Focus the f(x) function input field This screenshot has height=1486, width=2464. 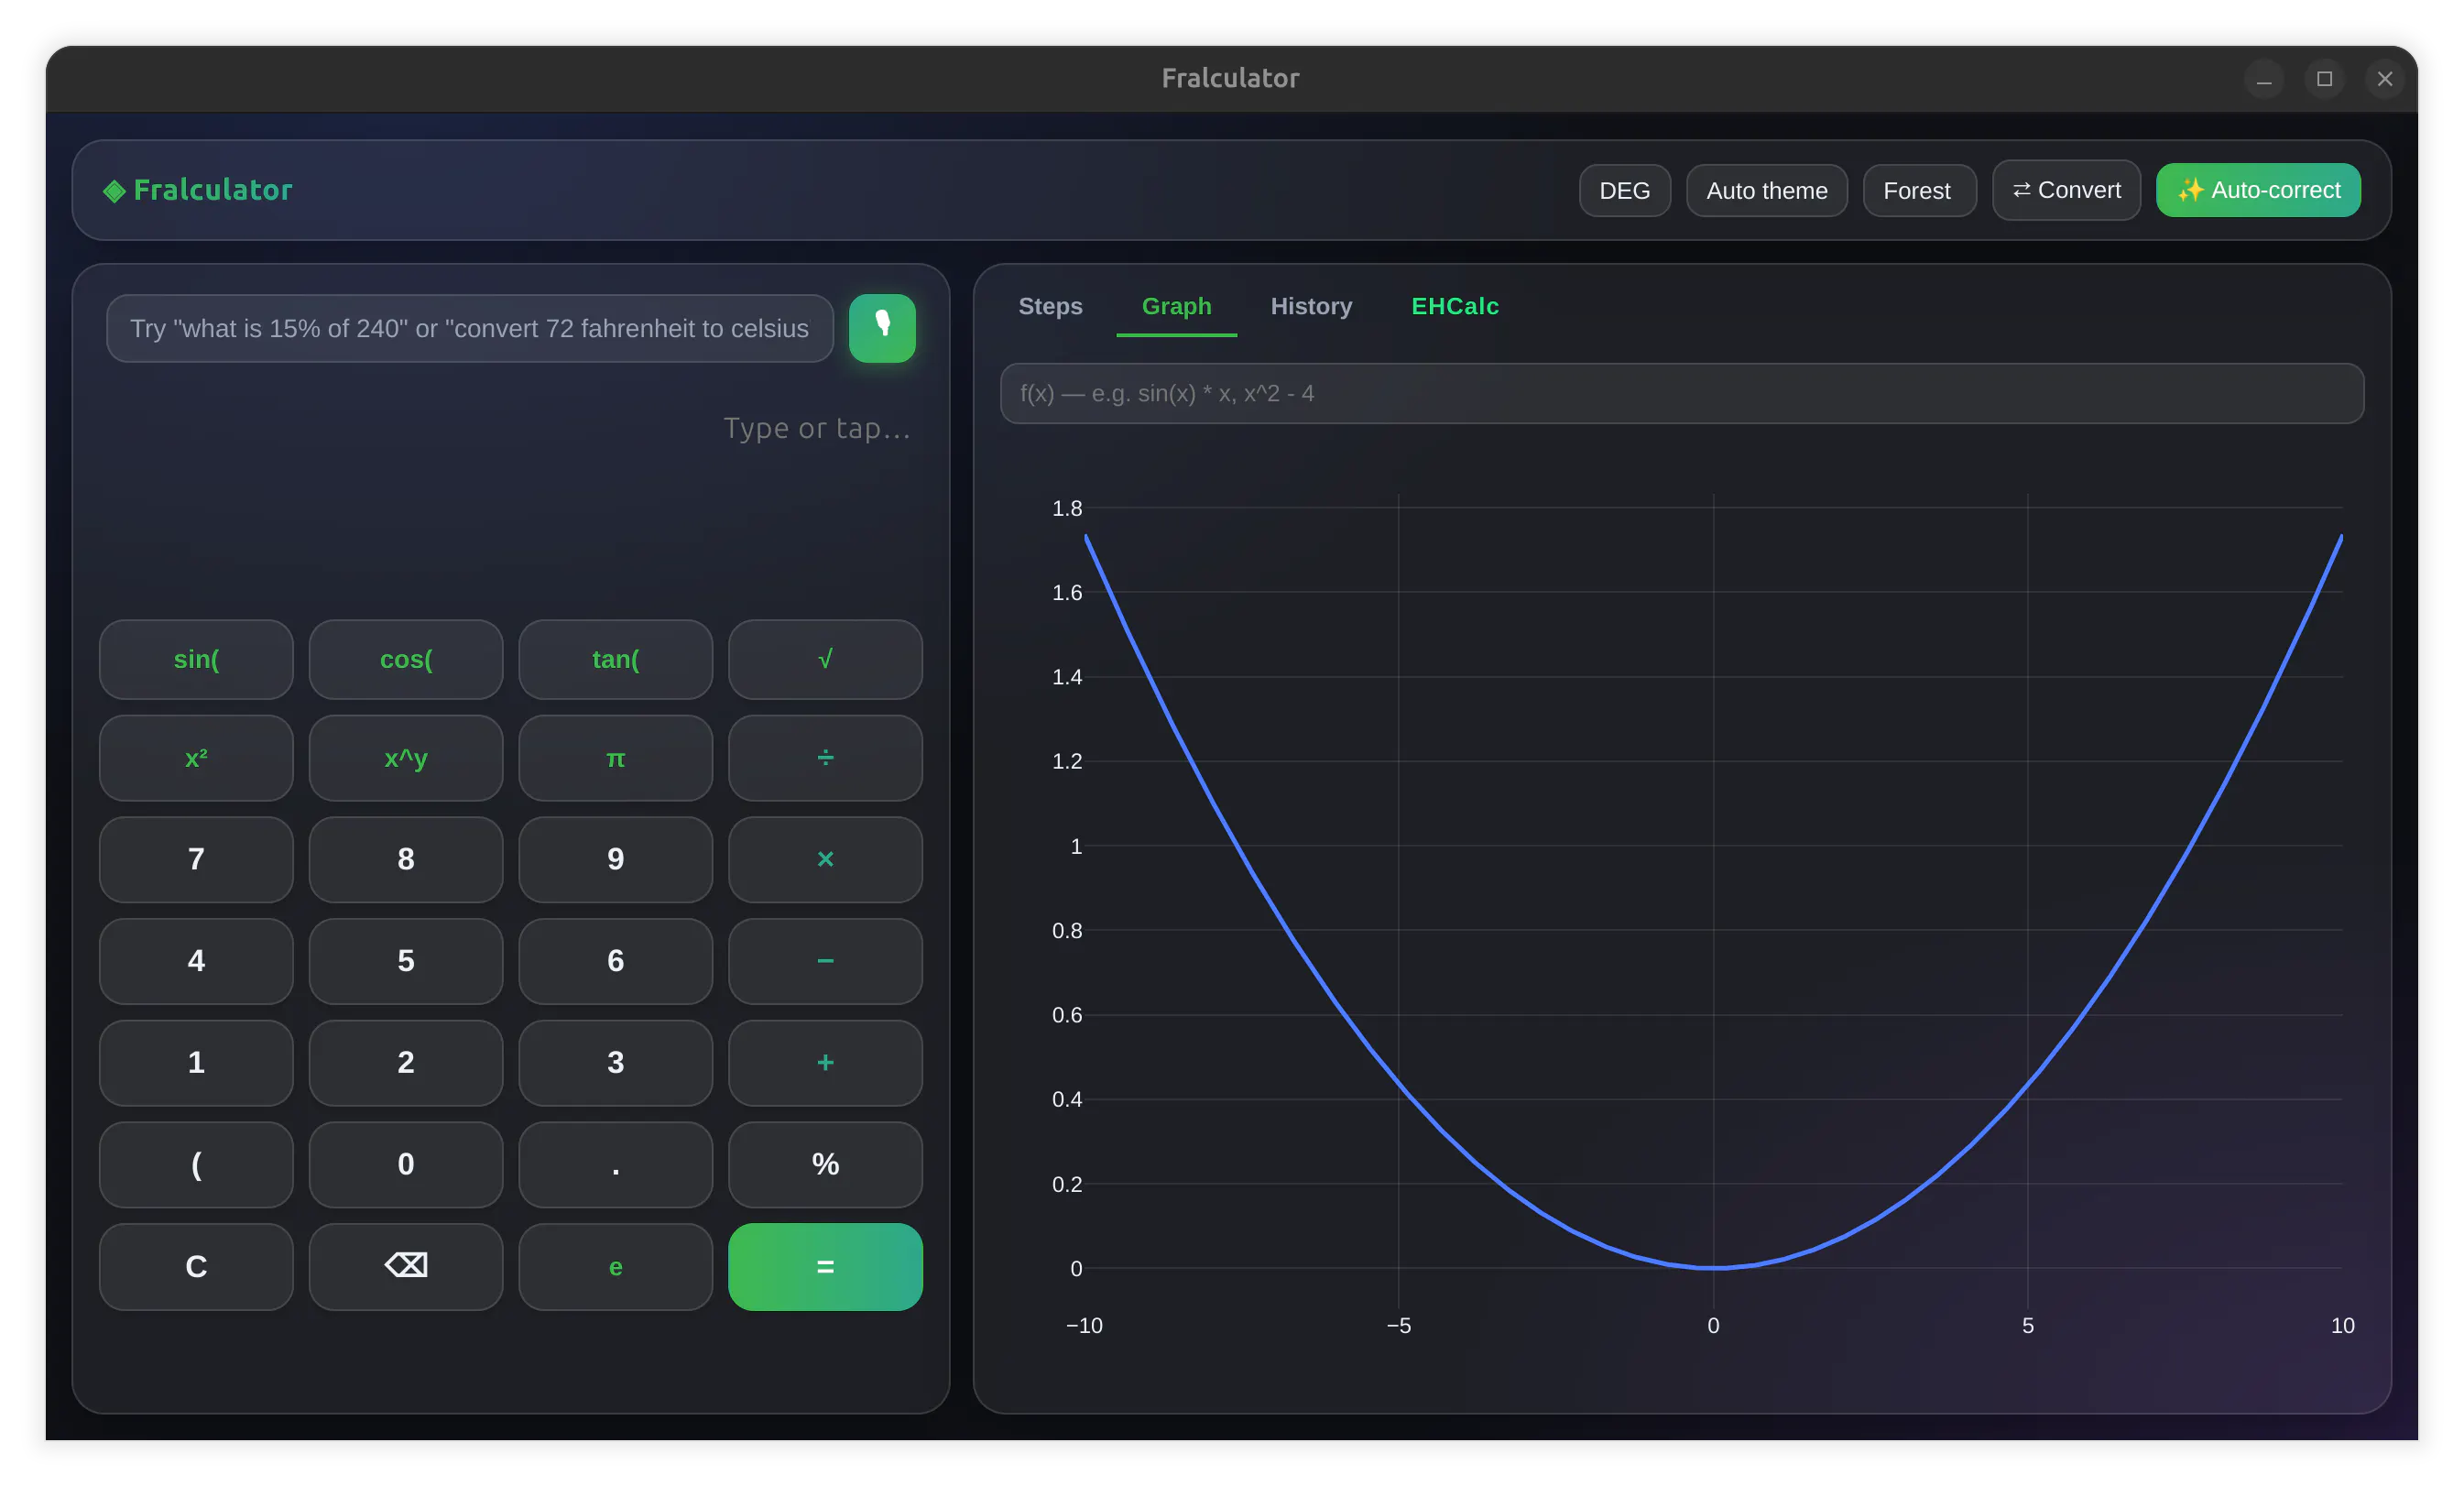[1682, 393]
